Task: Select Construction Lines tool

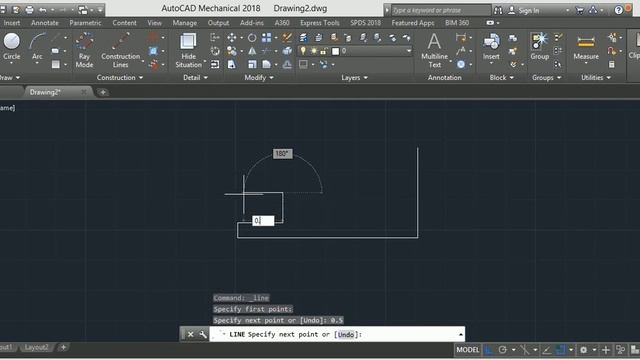Action: tap(120, 50)
